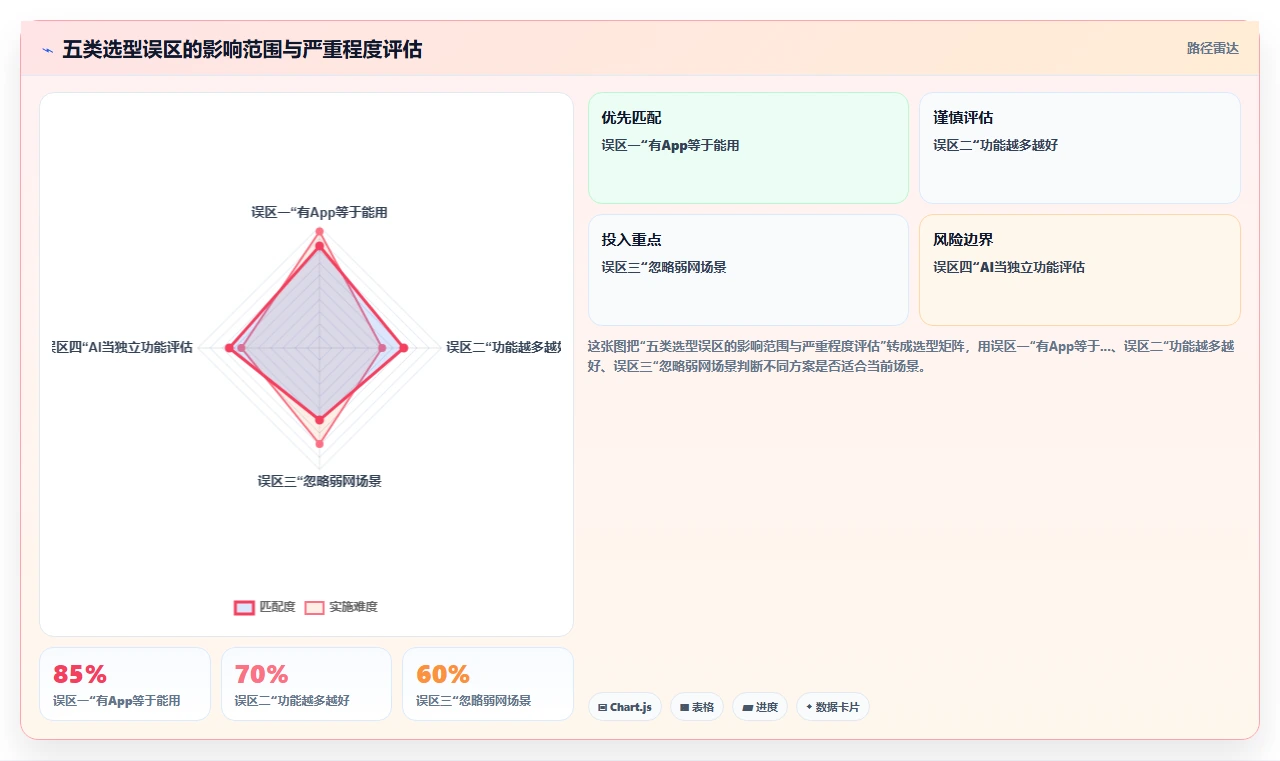Viewport: 1280px width, 761px height.
Task: Open the 优先匹配 card
Action: 748,148
